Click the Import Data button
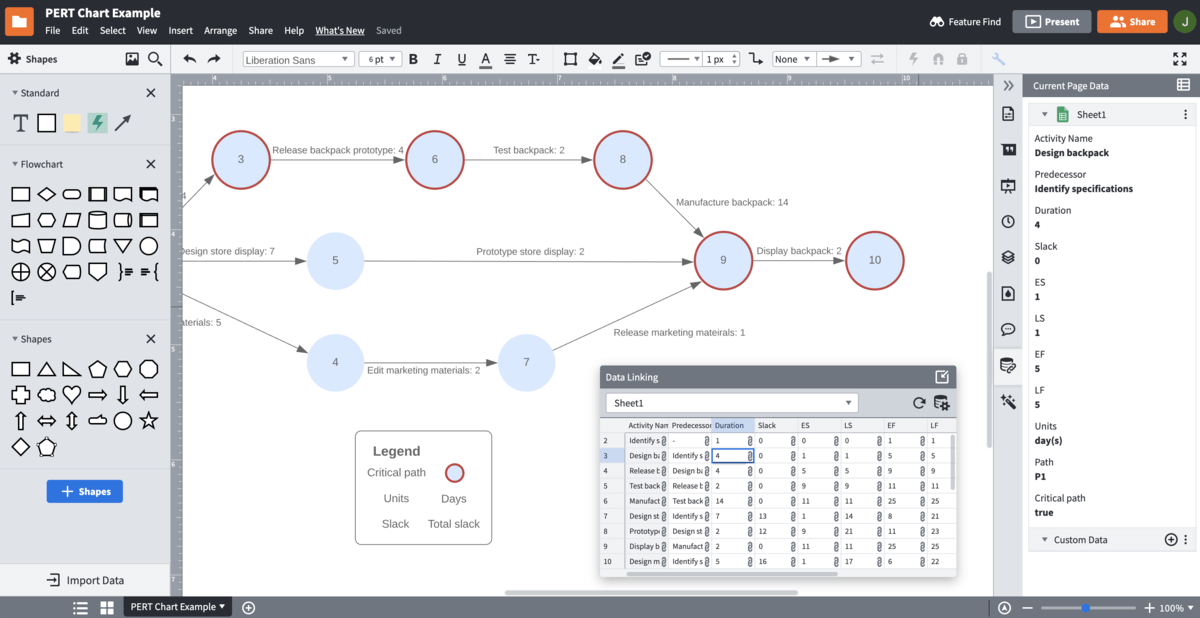The height and width of the screenshot is (618, 1200). click(x=85, y=580)
